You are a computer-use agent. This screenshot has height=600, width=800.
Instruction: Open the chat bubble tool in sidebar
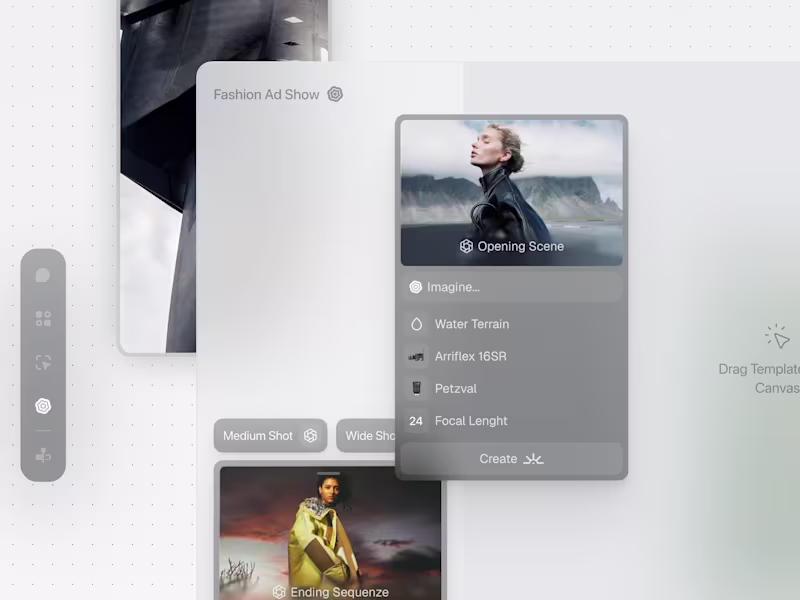click(43, 276)
